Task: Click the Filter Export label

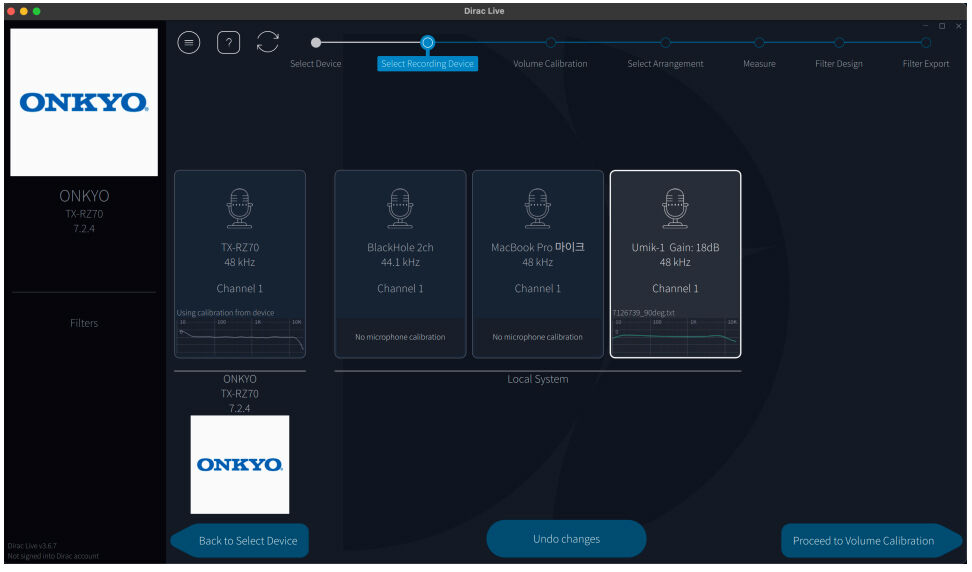Action: point(926,64)
